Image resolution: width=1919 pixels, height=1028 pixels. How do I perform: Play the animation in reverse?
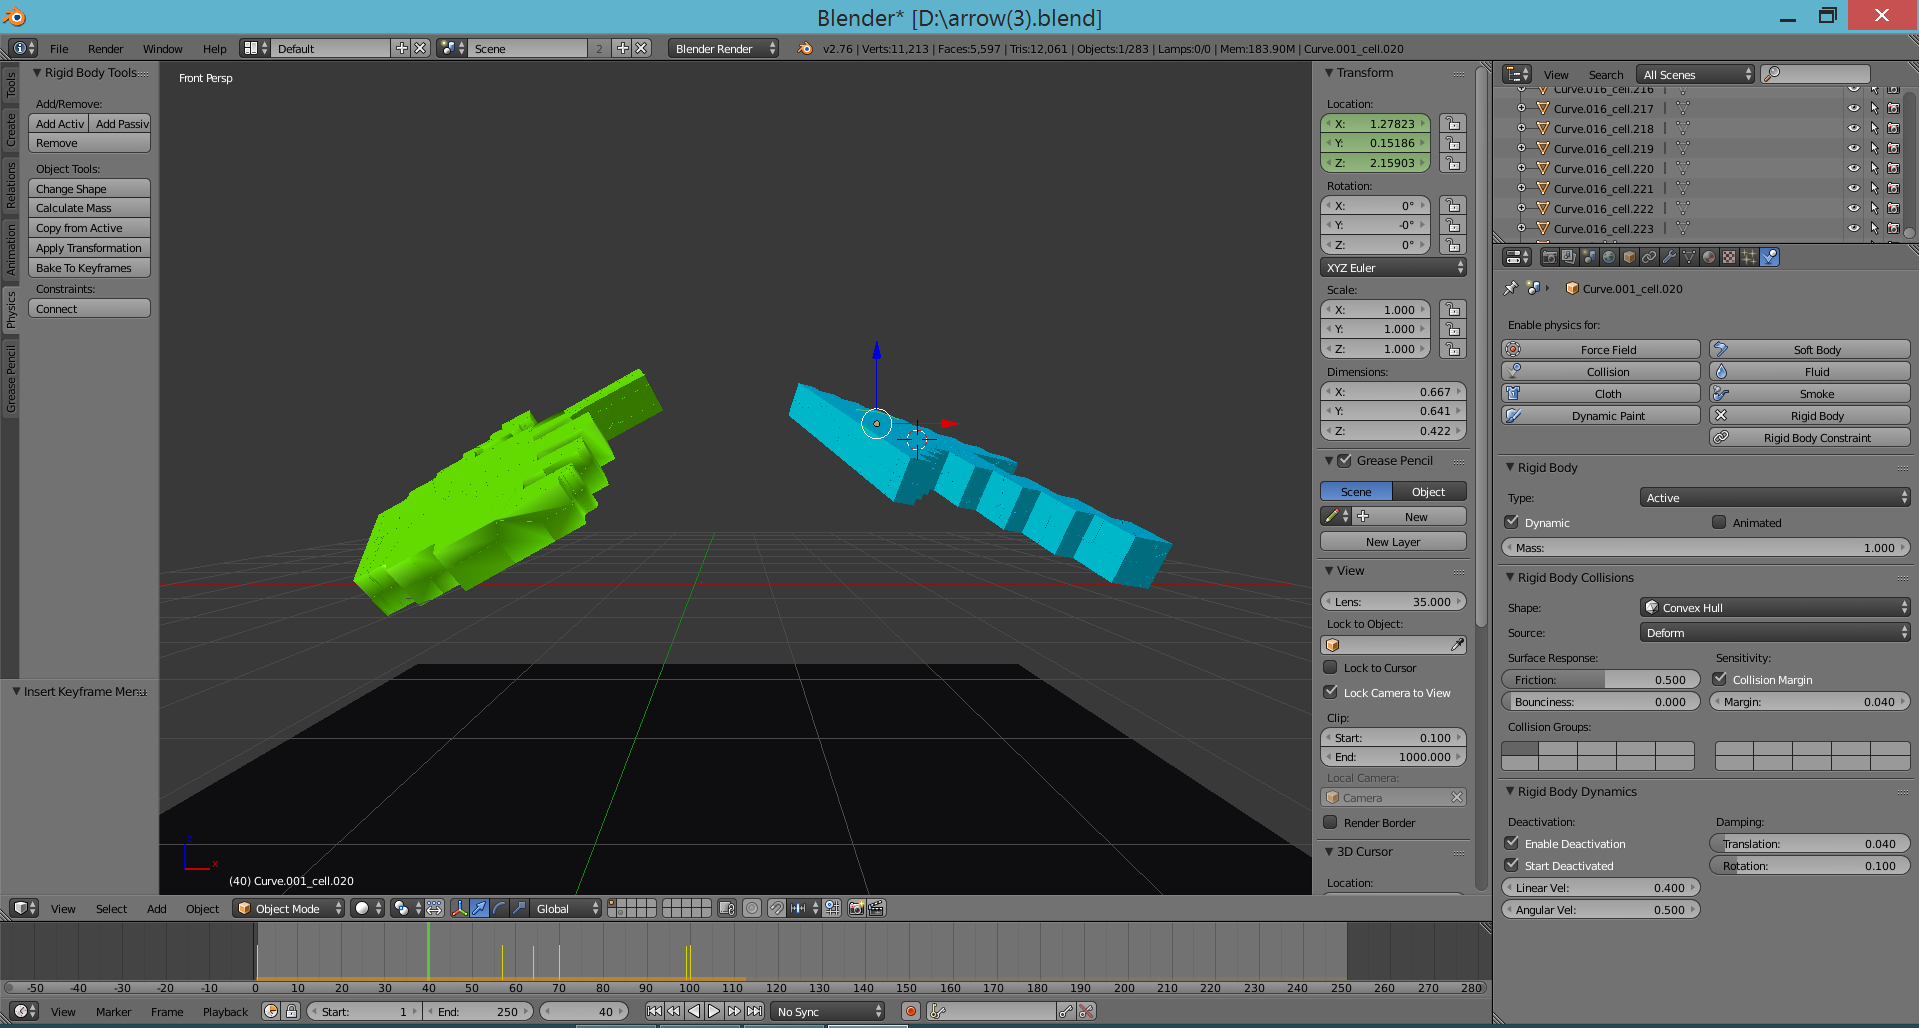(694, 1011)
